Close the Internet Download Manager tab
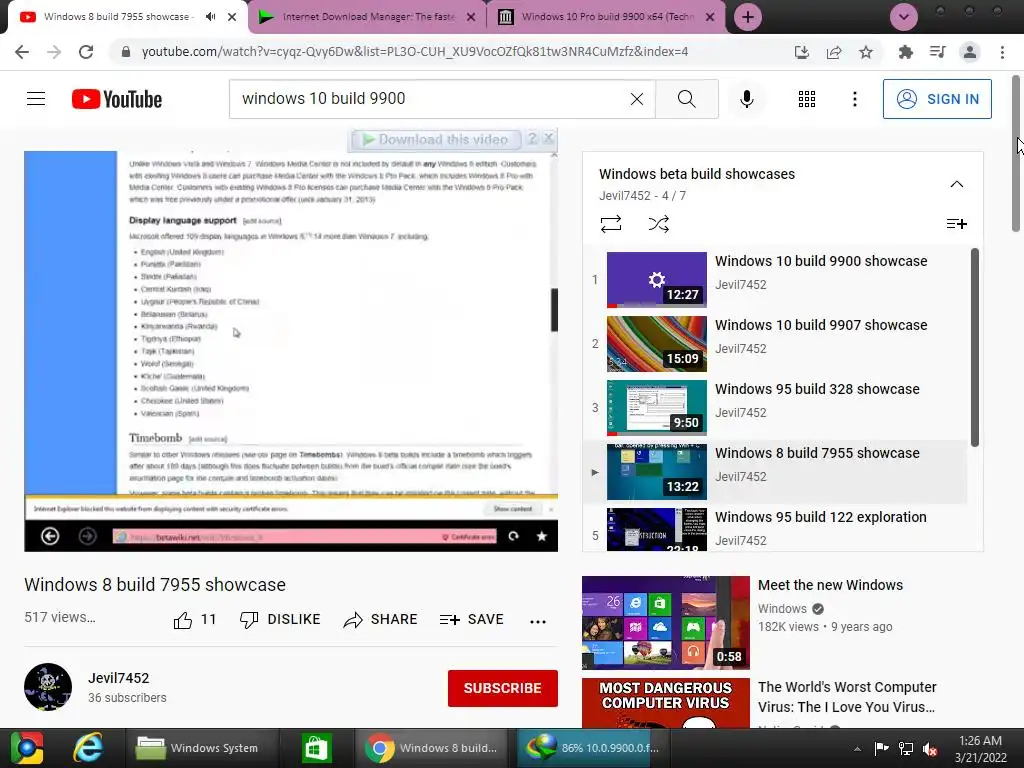Viewport: 1024px width, 768px height. click(x=471, y=17)
